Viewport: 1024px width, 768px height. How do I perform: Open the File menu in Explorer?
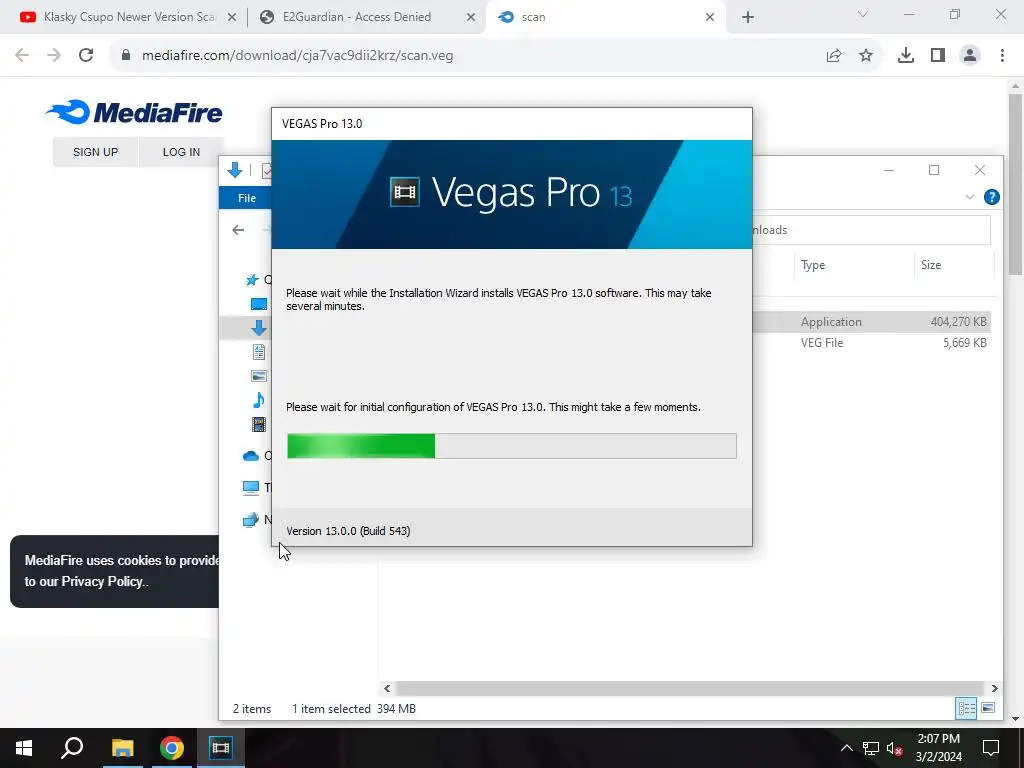[247, 198]
